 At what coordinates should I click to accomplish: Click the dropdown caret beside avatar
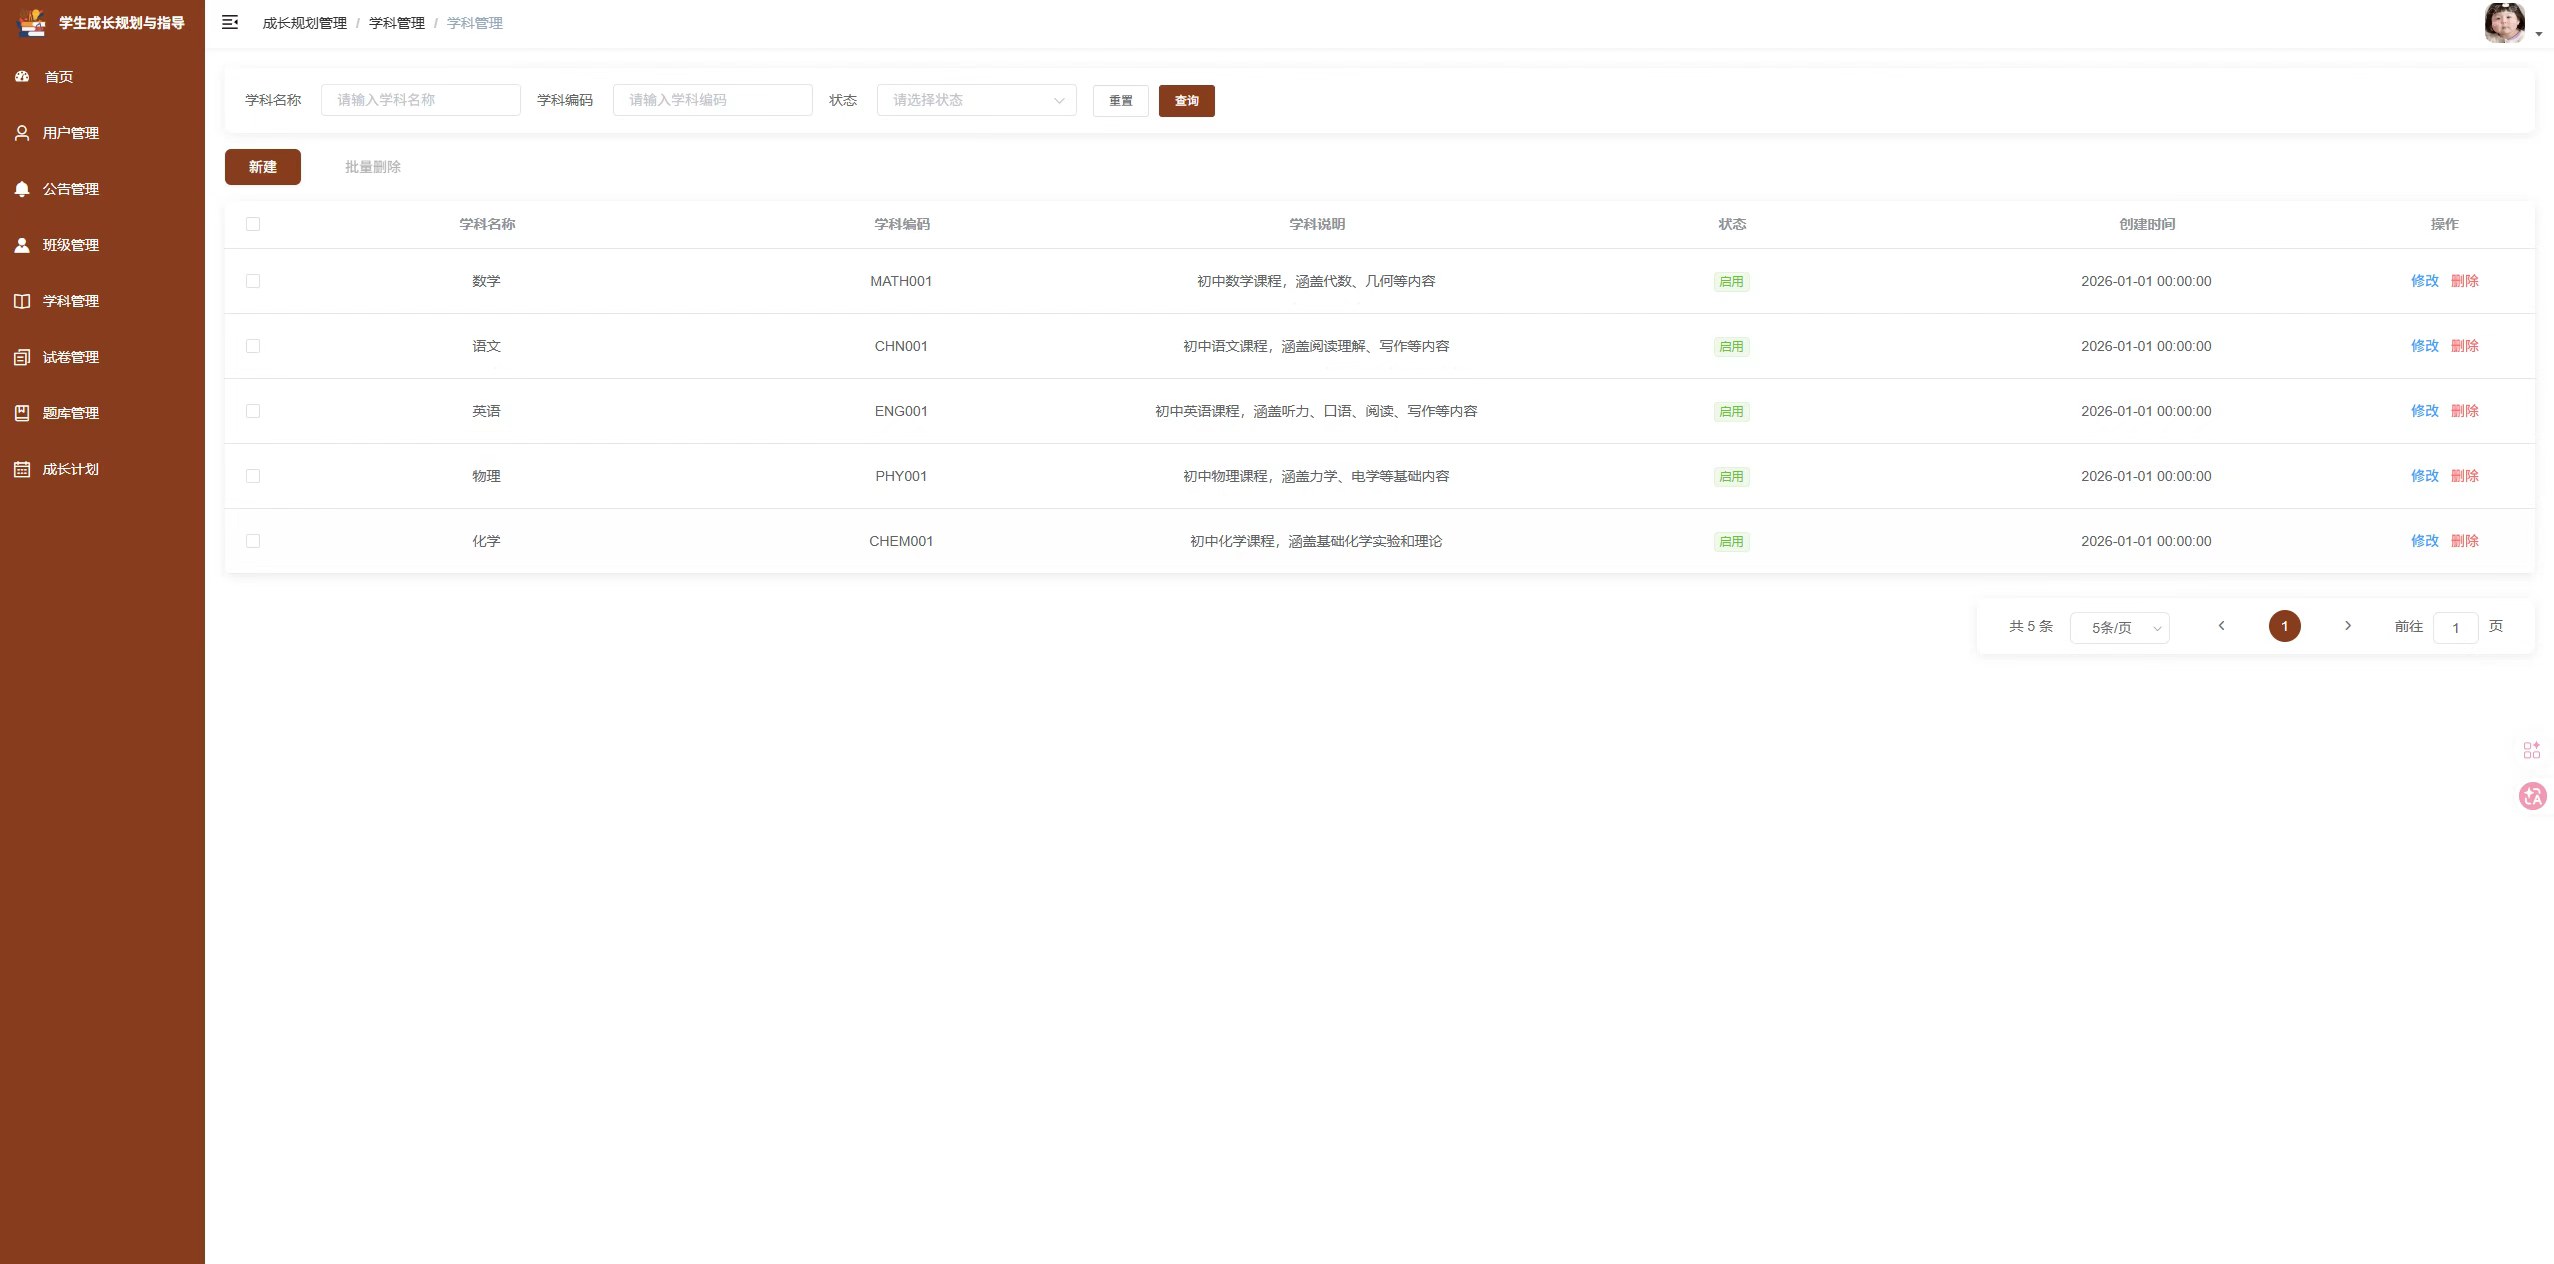[2539, 34]
